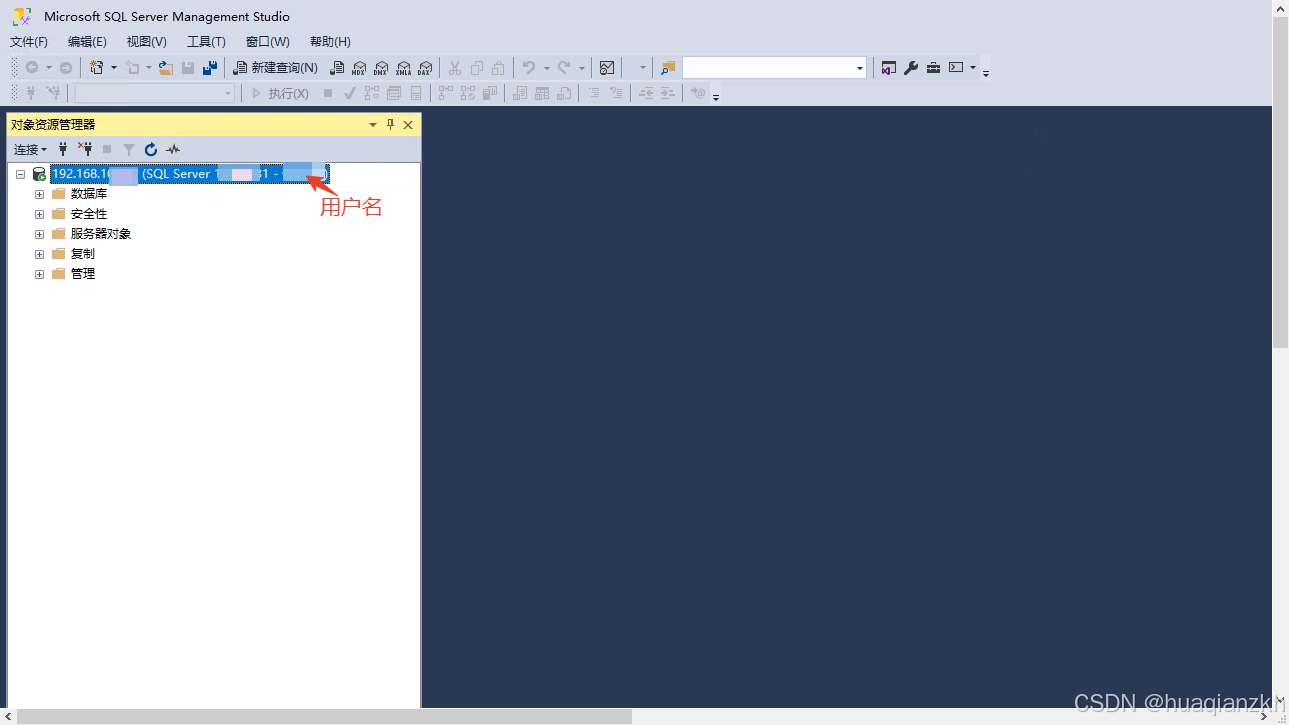This screenshot has height=725, width=1289.
Task: Expand the 安全性 folder node
Action: 39,214
